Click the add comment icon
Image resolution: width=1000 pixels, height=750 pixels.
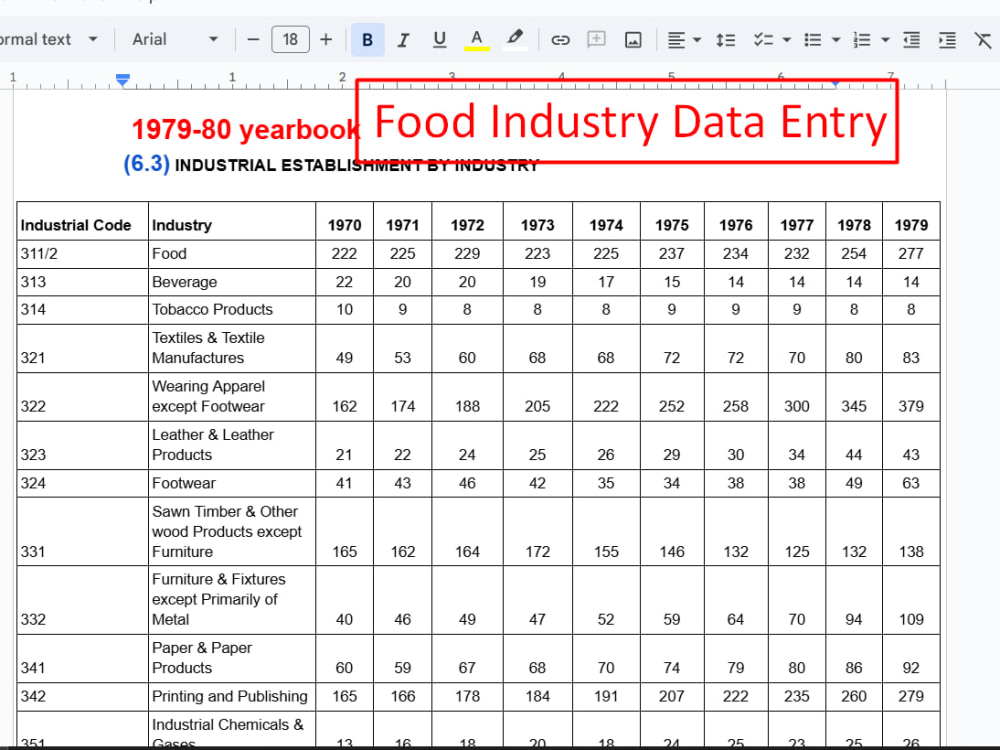[596, 40]
